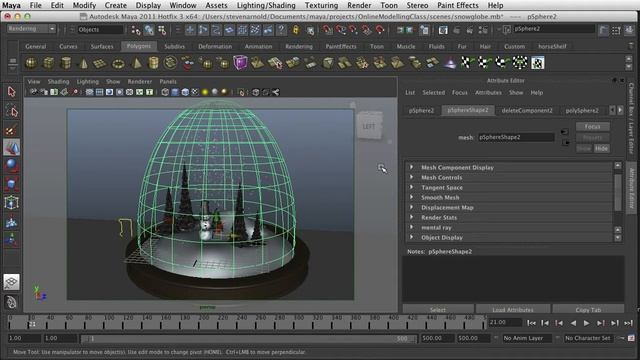Open Lighting/Shading menu in menu bar
The width and height of the screenshot is (640, 360).
(x=266, y=5)
